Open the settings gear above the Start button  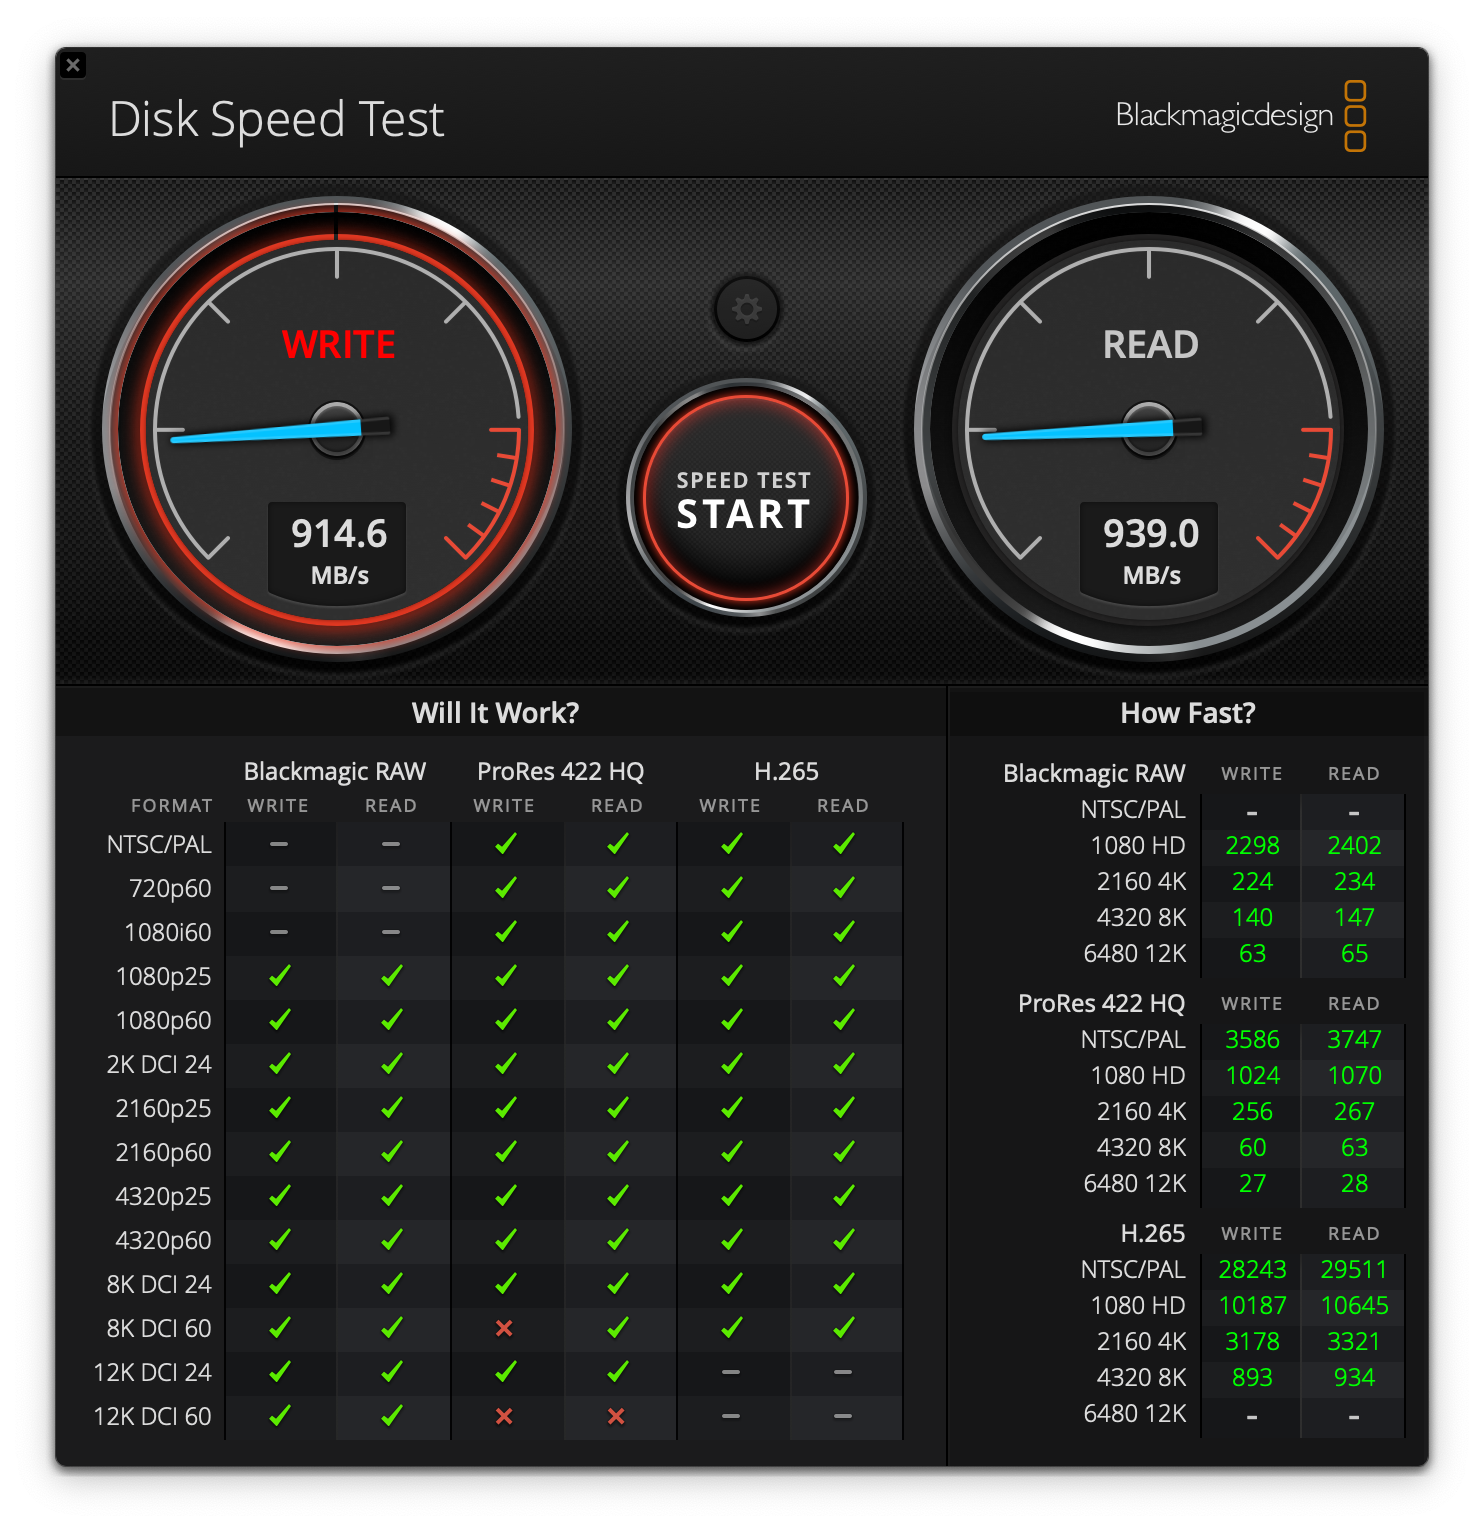click(746, 309)
